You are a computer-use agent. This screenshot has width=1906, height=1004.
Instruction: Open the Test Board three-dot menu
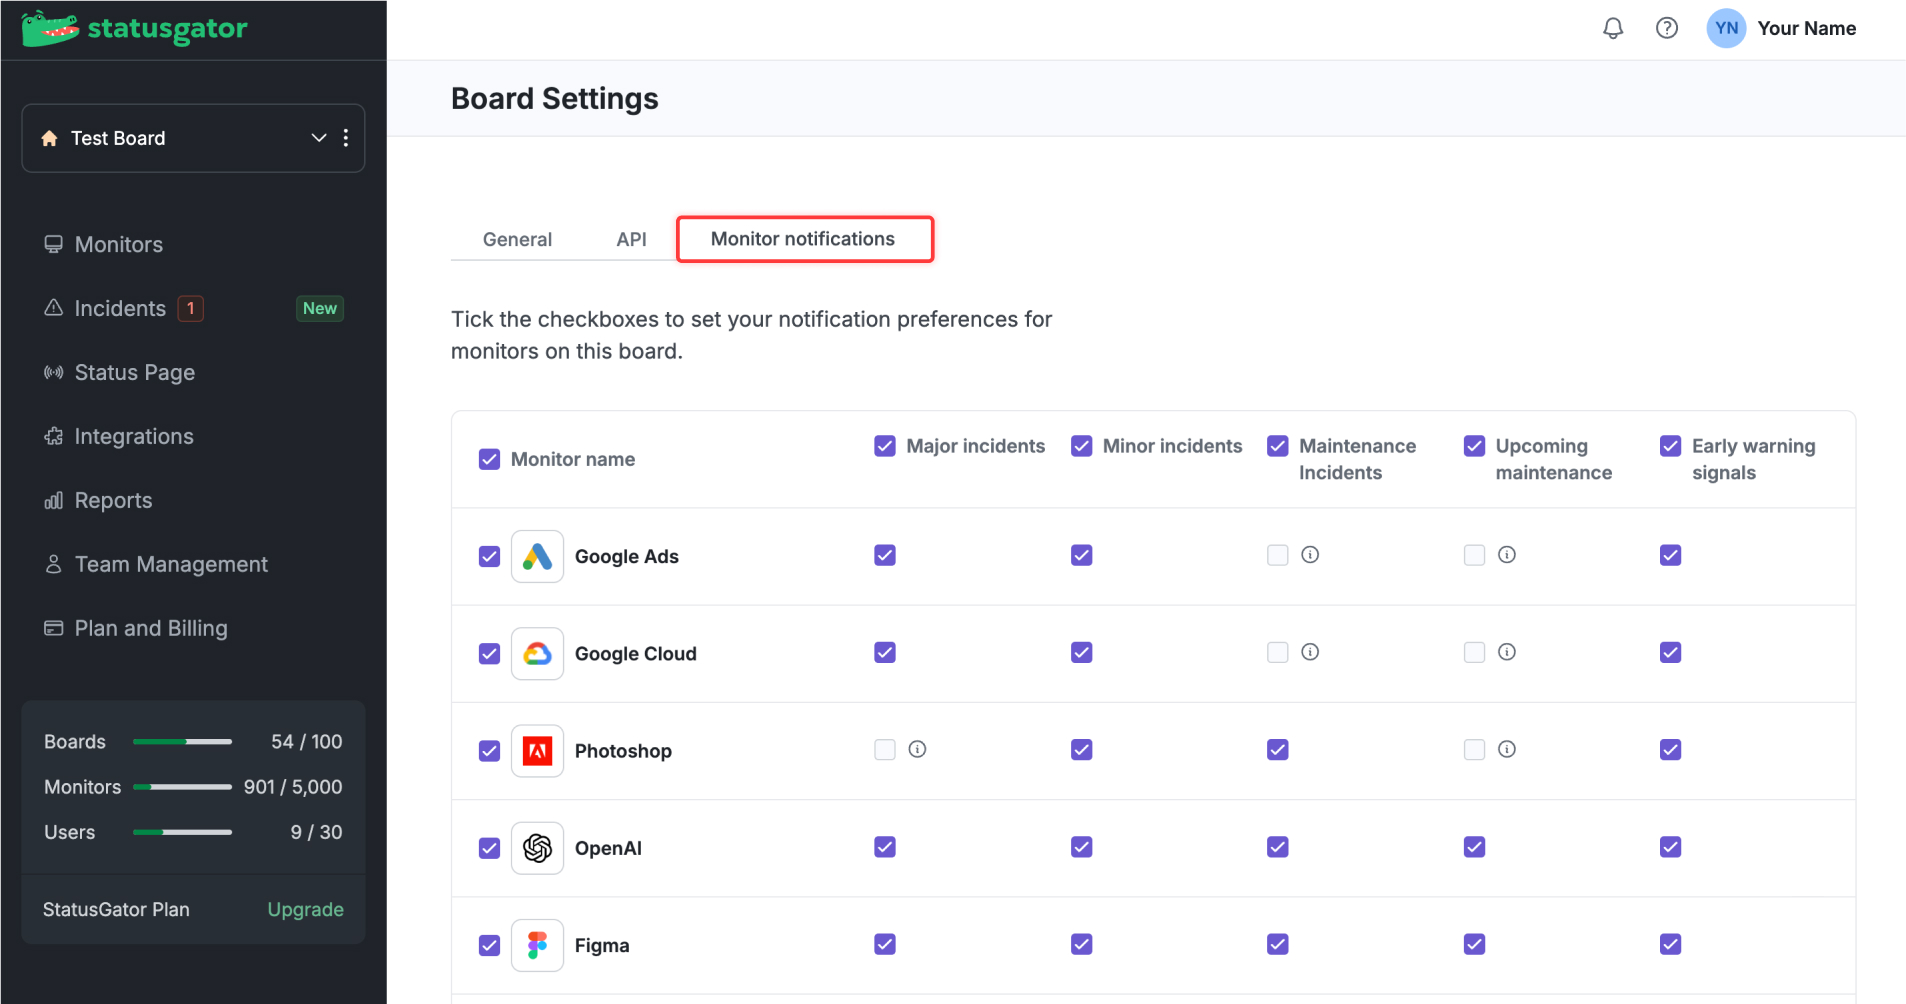point(346,138)
